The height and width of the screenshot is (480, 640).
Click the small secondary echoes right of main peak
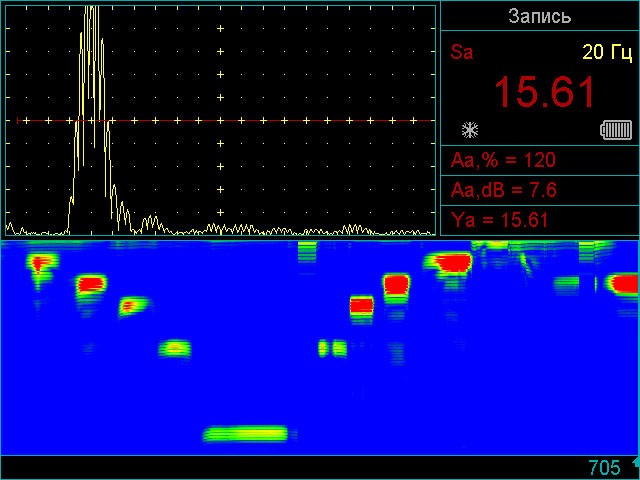click(150, 222)
